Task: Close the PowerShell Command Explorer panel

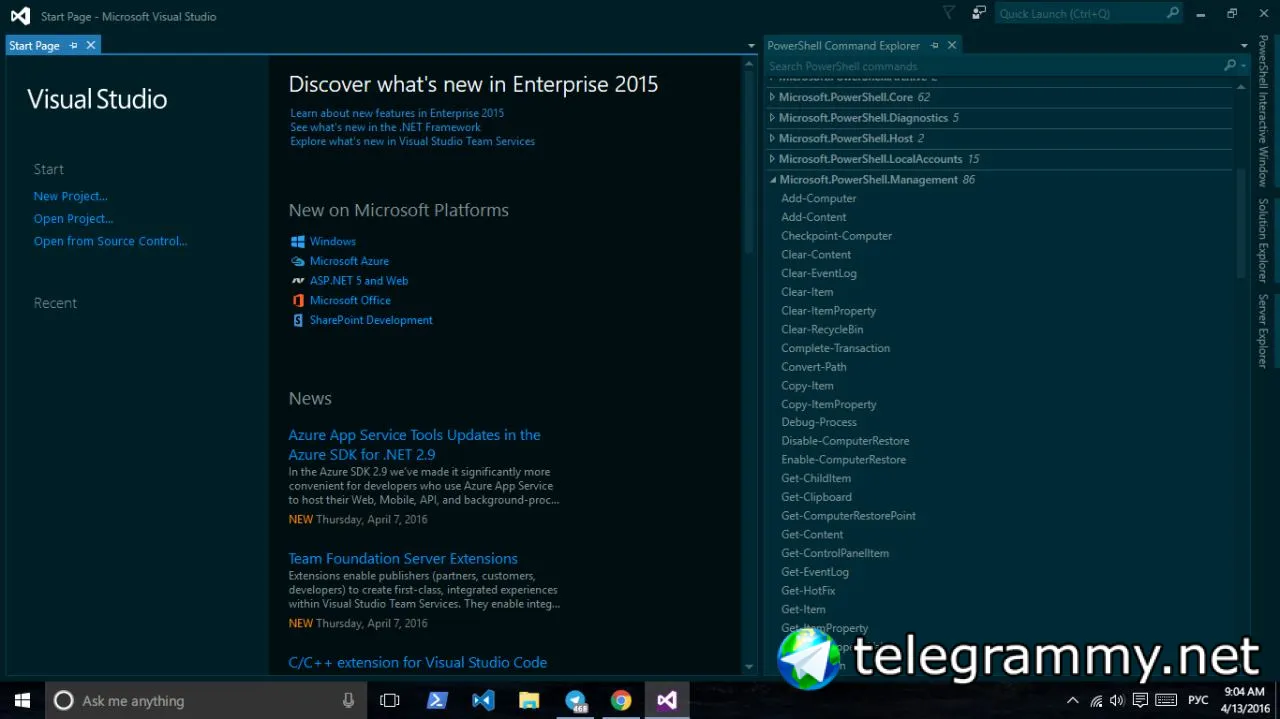Action: point(952,46)
